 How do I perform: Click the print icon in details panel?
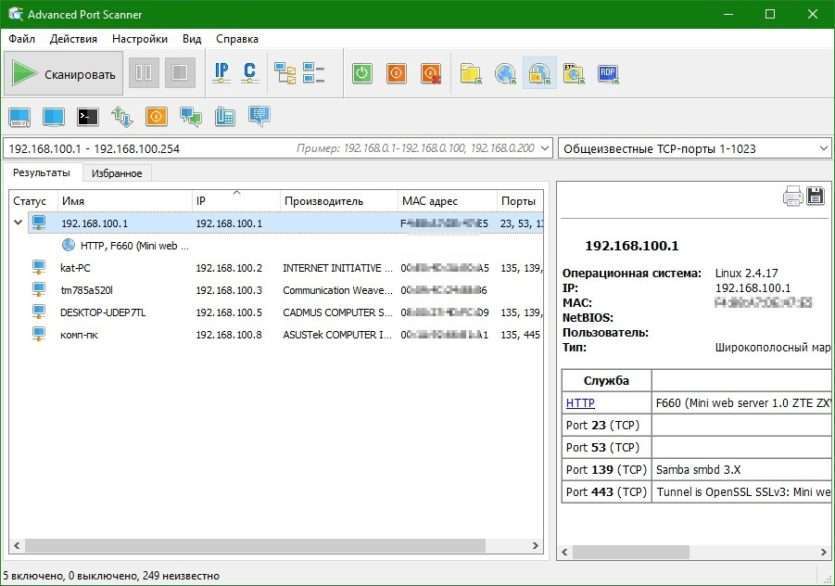[x=793, y=196]
